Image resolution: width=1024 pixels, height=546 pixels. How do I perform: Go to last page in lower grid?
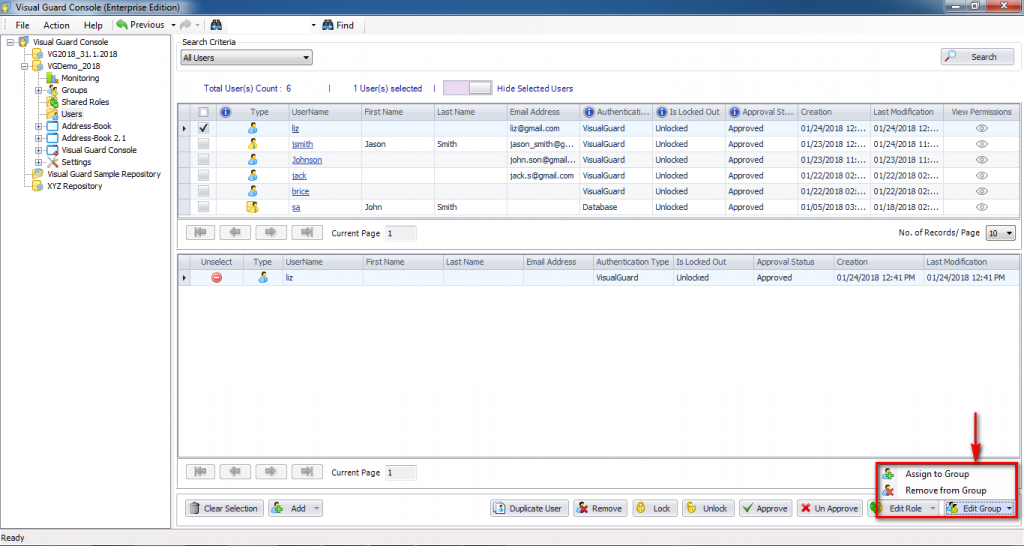pos(306,472)
